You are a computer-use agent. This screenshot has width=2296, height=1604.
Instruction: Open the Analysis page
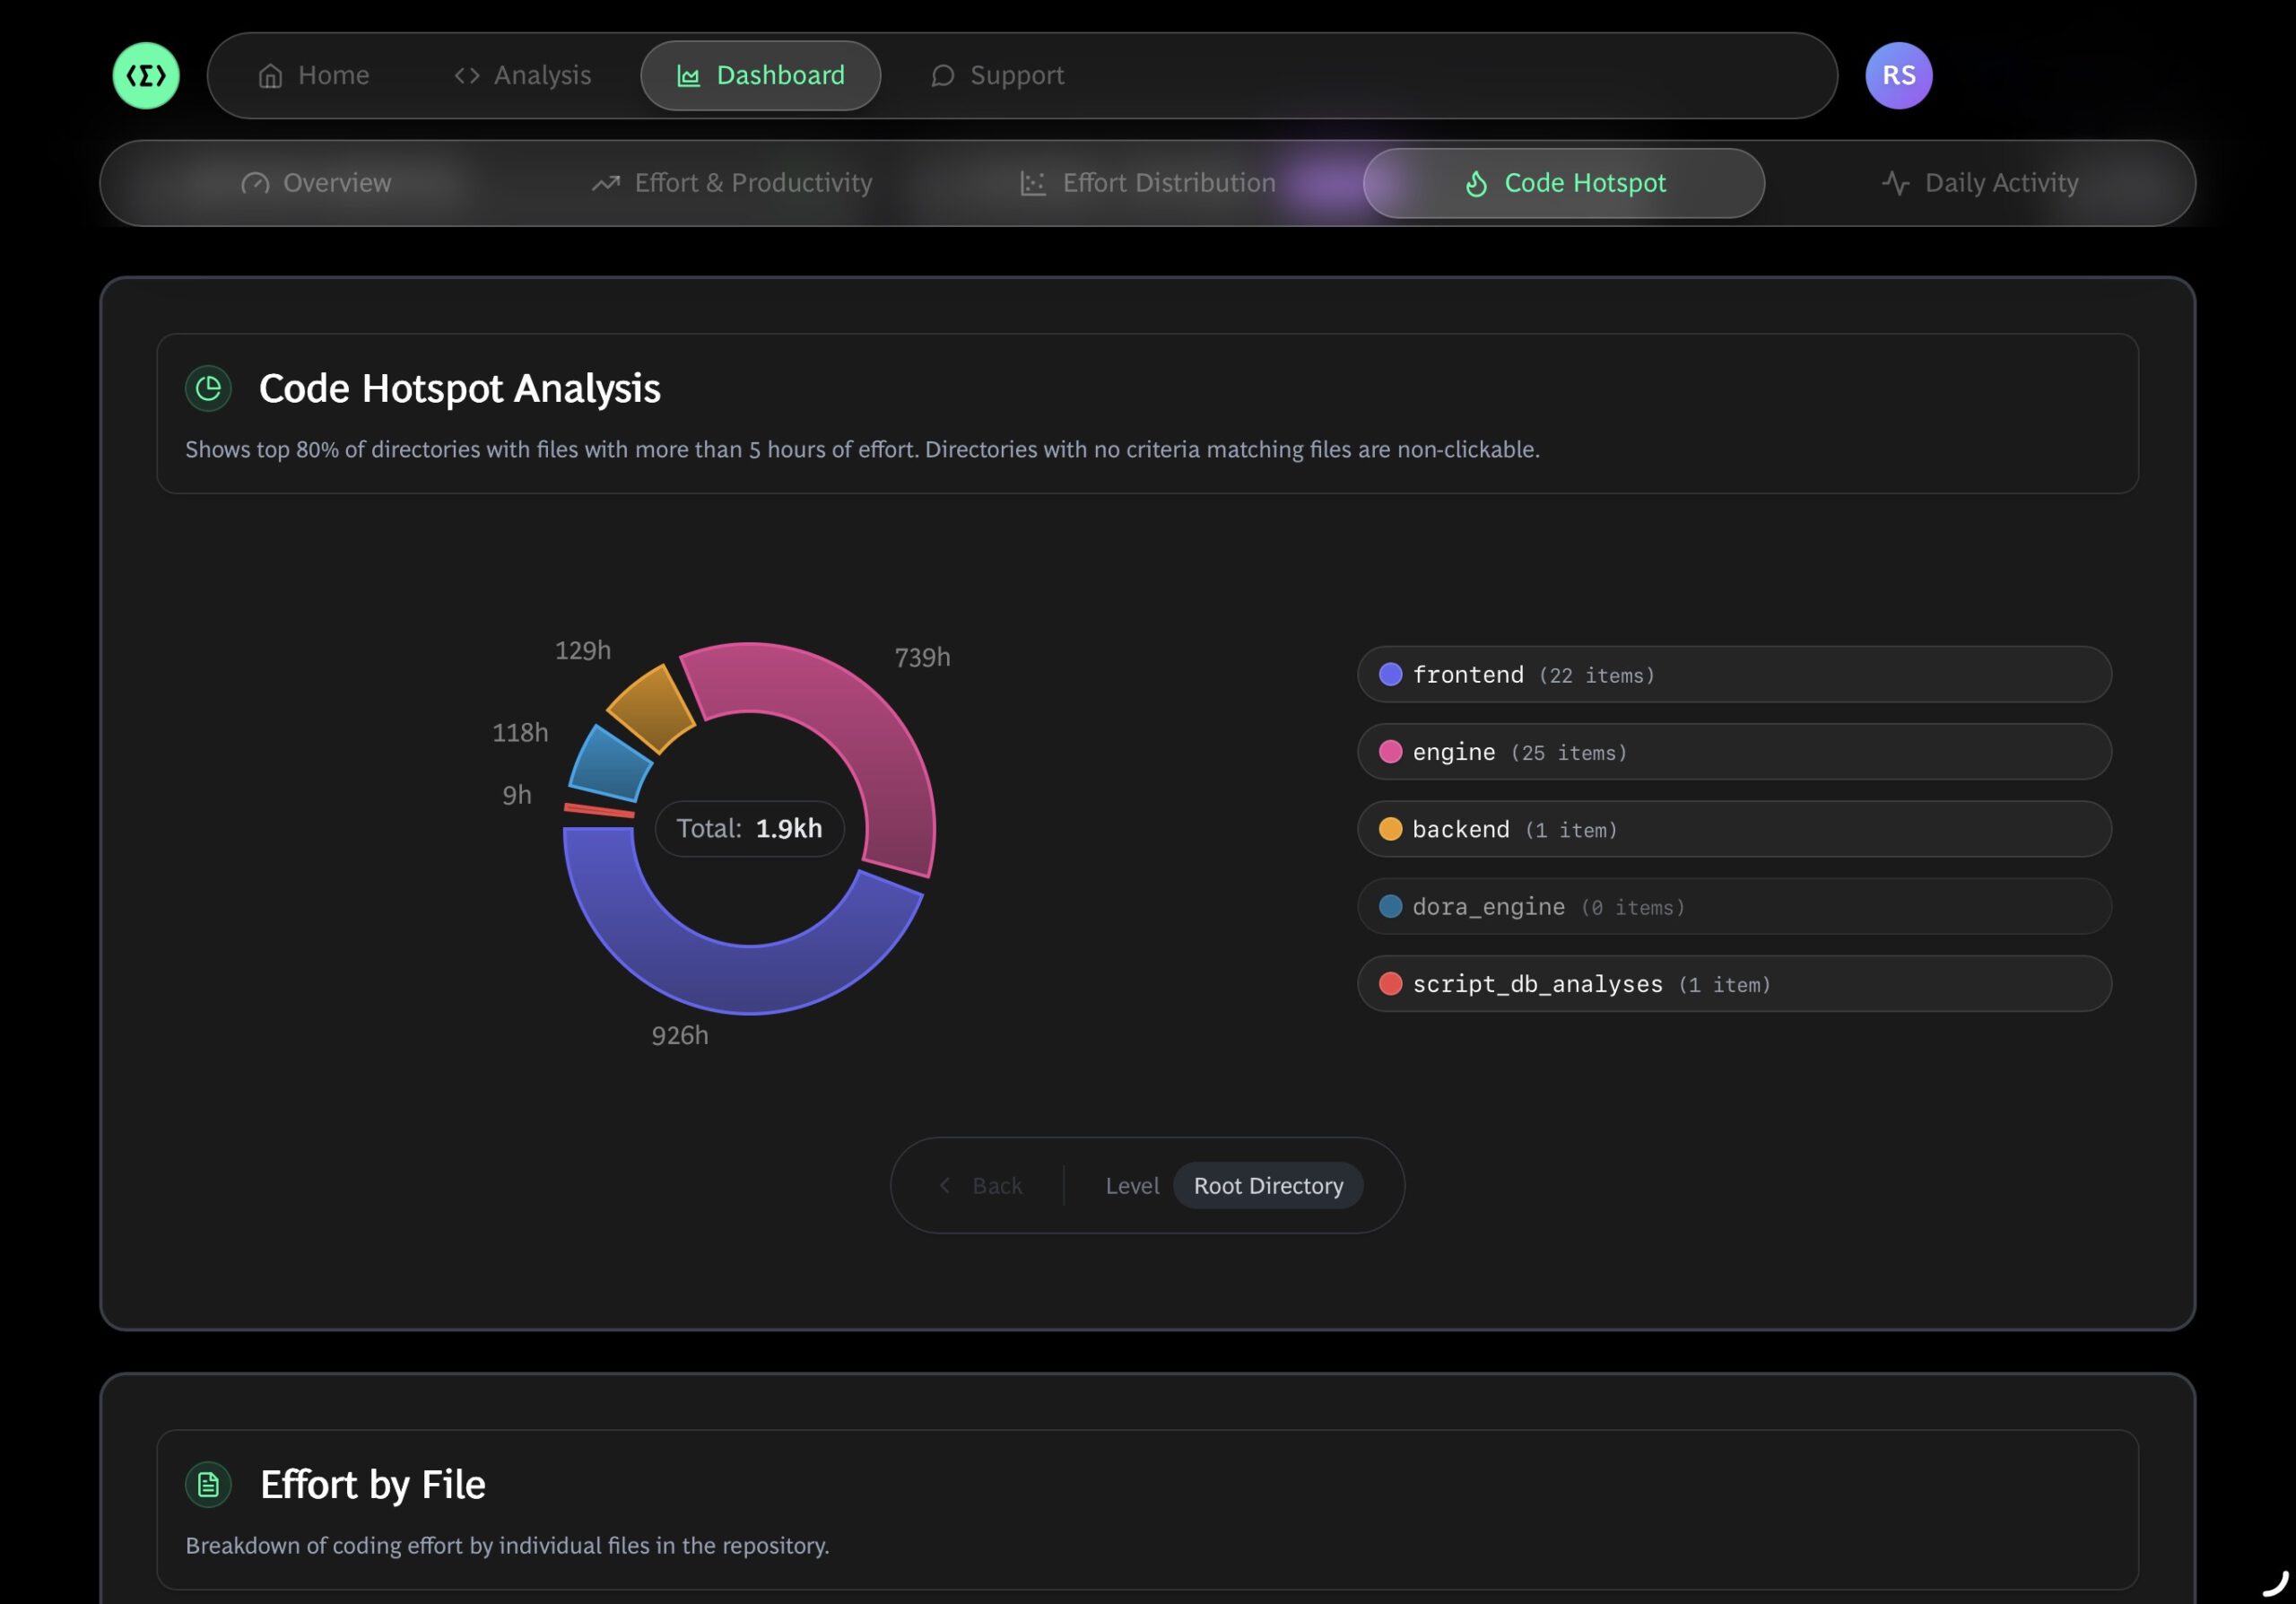point(522,75)
